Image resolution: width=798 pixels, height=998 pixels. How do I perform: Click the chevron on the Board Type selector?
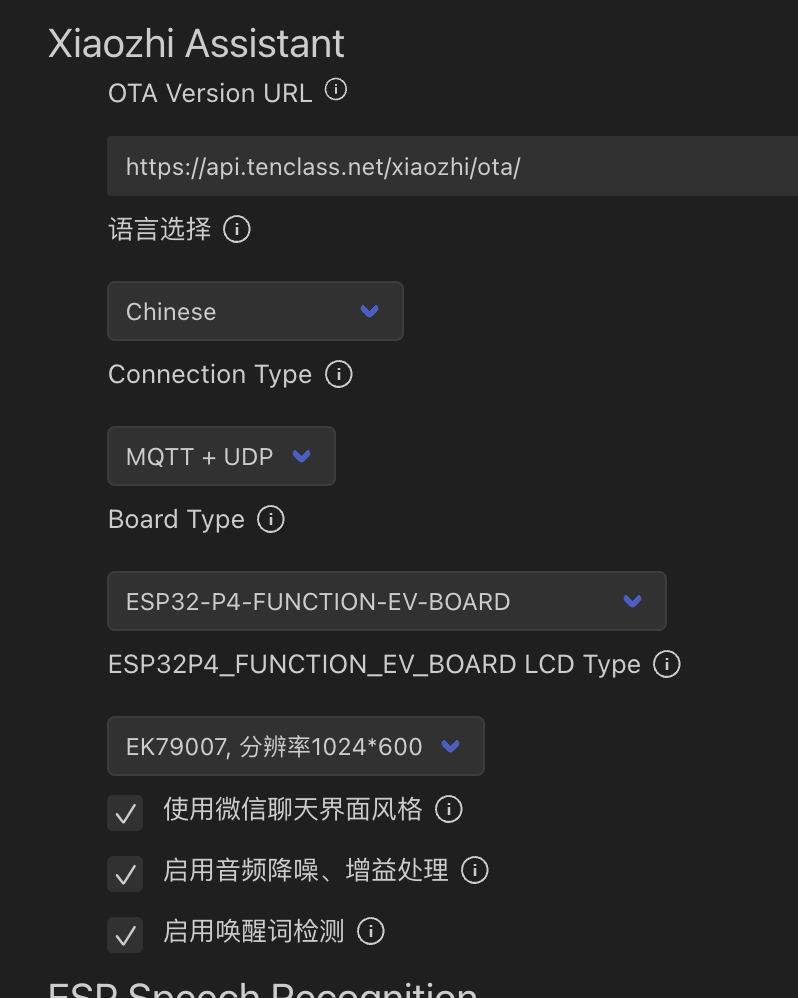point(631,601)
